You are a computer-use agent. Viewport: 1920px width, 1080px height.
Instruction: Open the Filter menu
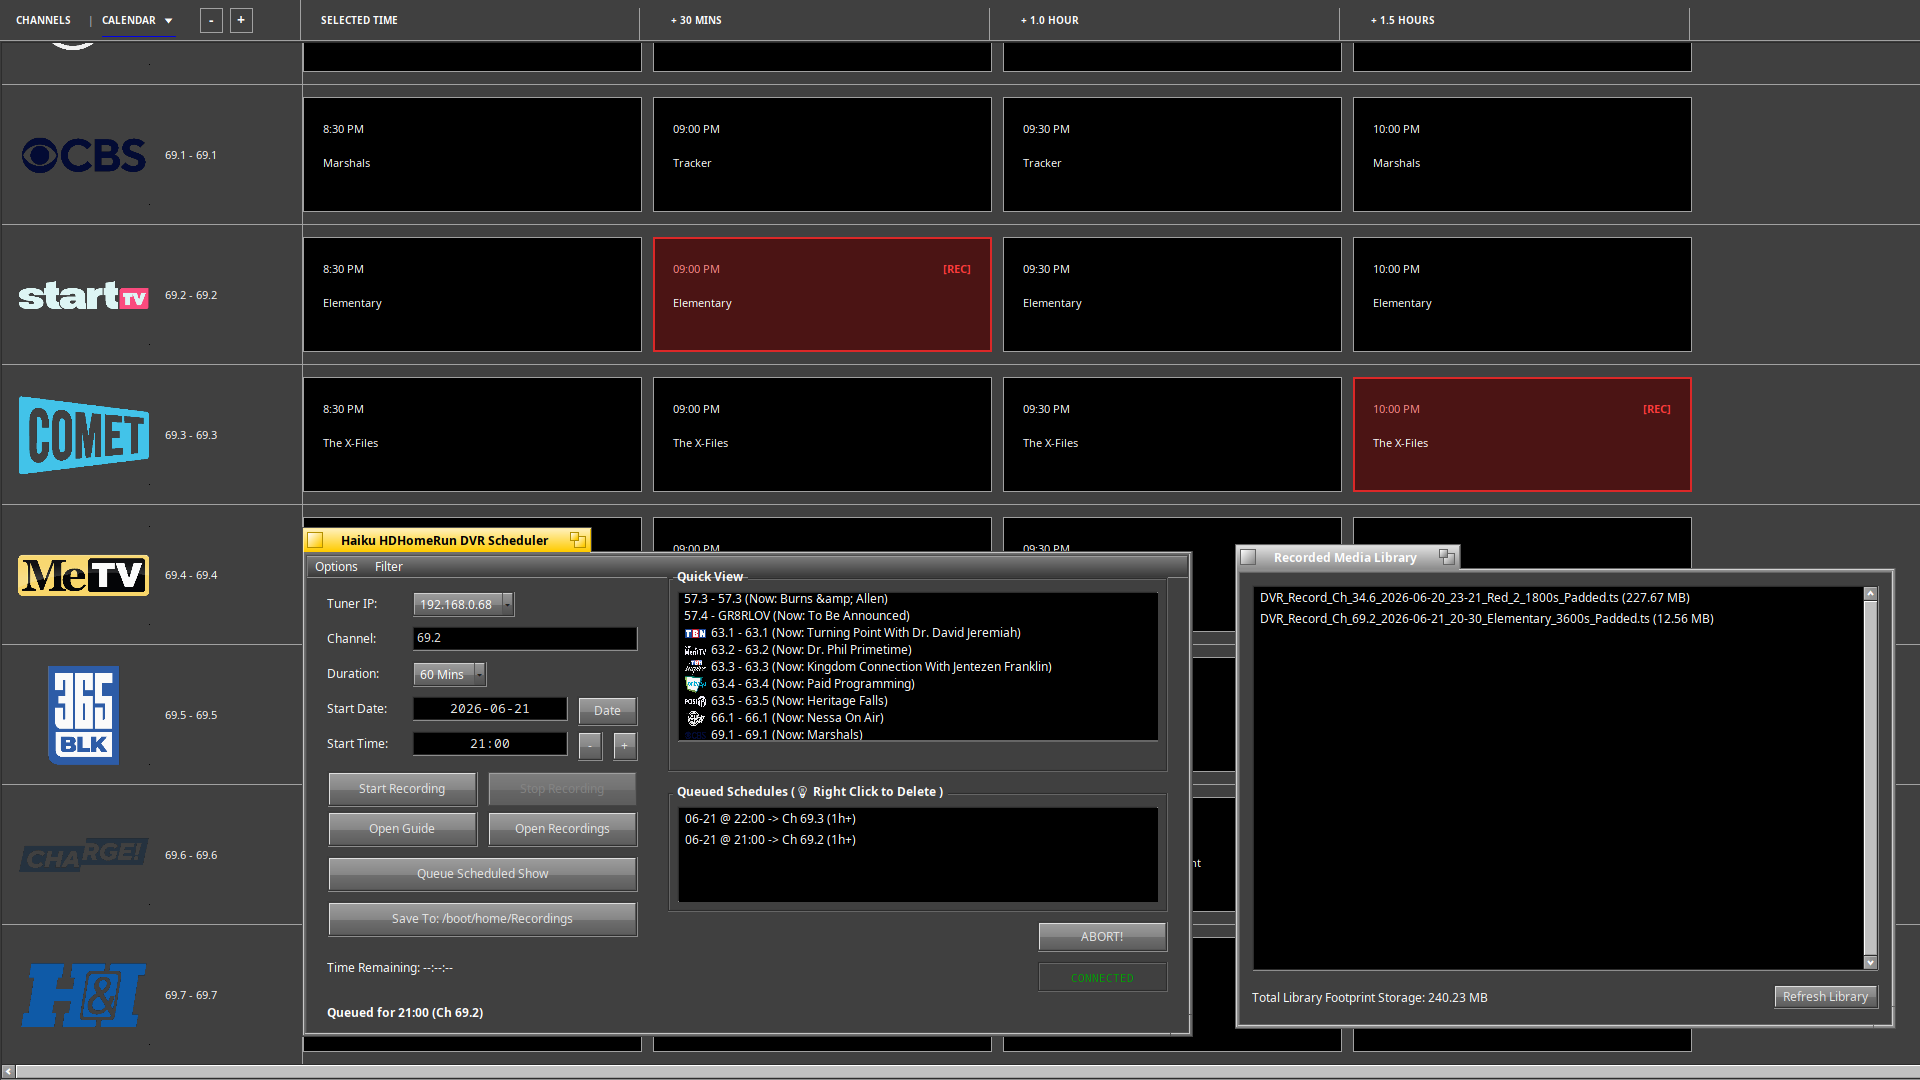click(389, 567)
